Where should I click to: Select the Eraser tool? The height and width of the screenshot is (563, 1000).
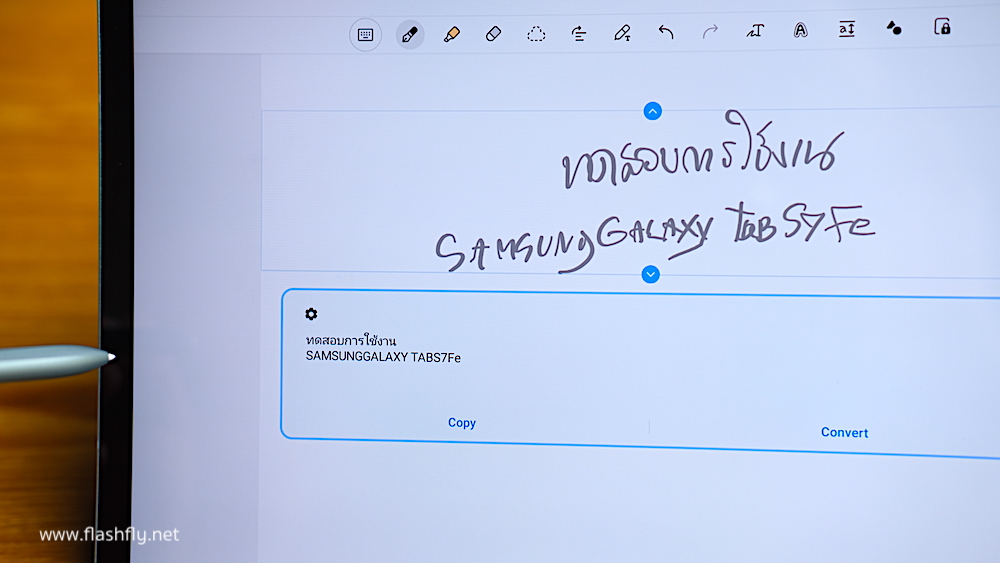coord(493,34)
